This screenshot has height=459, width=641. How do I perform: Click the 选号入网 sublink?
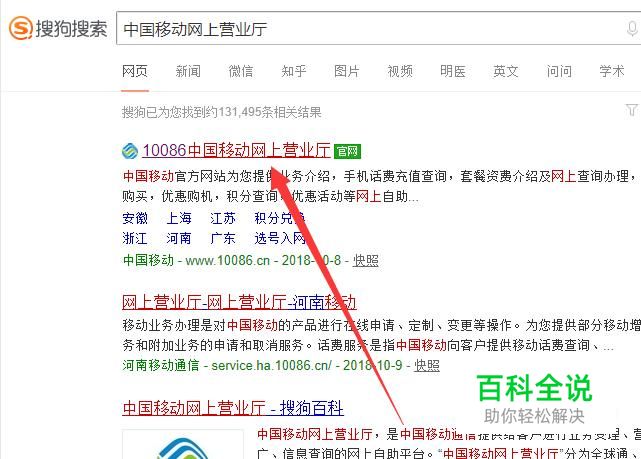(280, 238)
